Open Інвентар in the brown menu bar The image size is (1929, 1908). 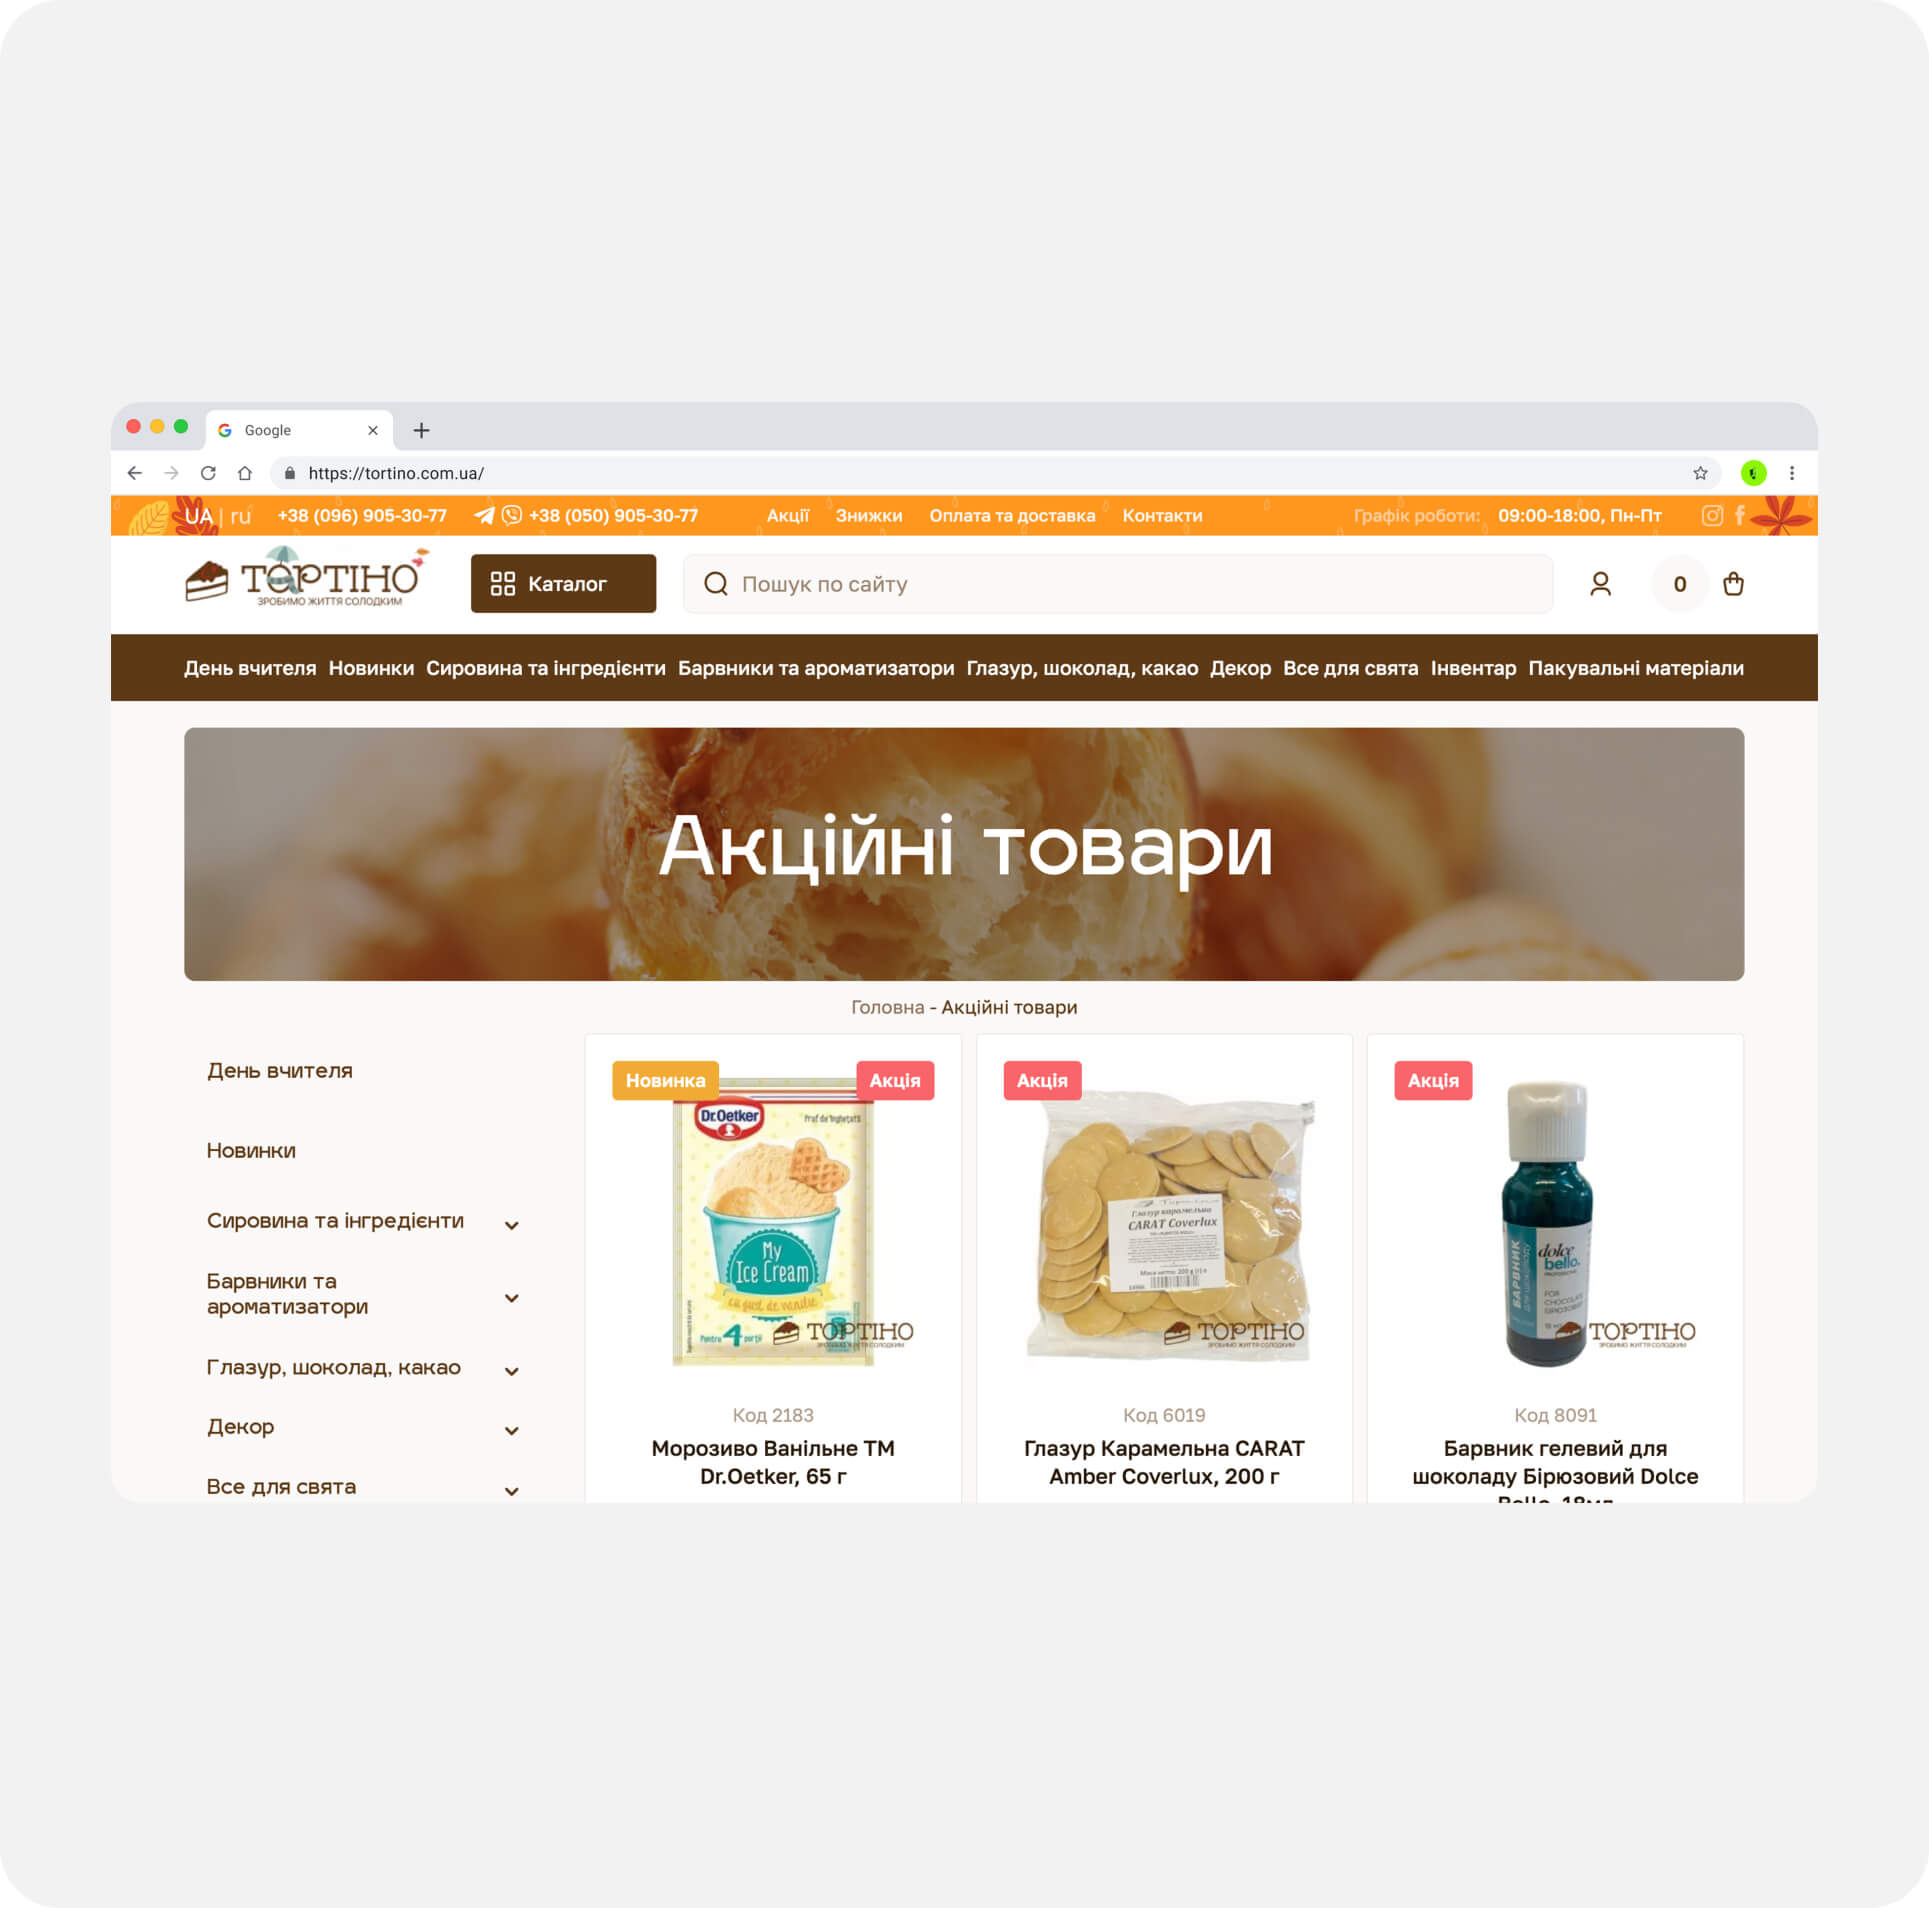tap(1473, 668)
